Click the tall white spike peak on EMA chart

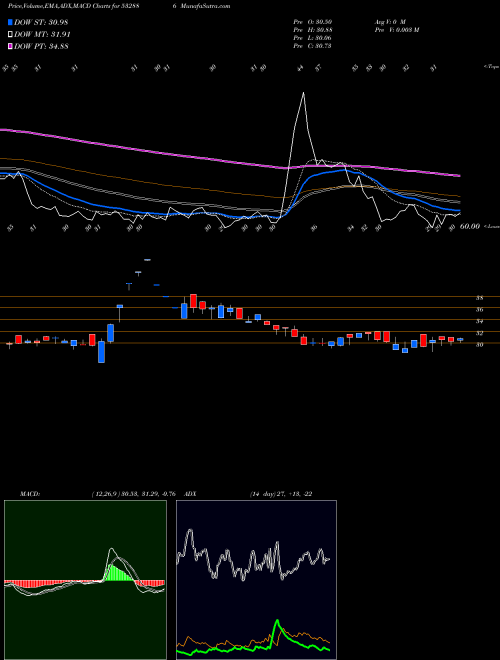pyautogui.click(x=303, y=93)
